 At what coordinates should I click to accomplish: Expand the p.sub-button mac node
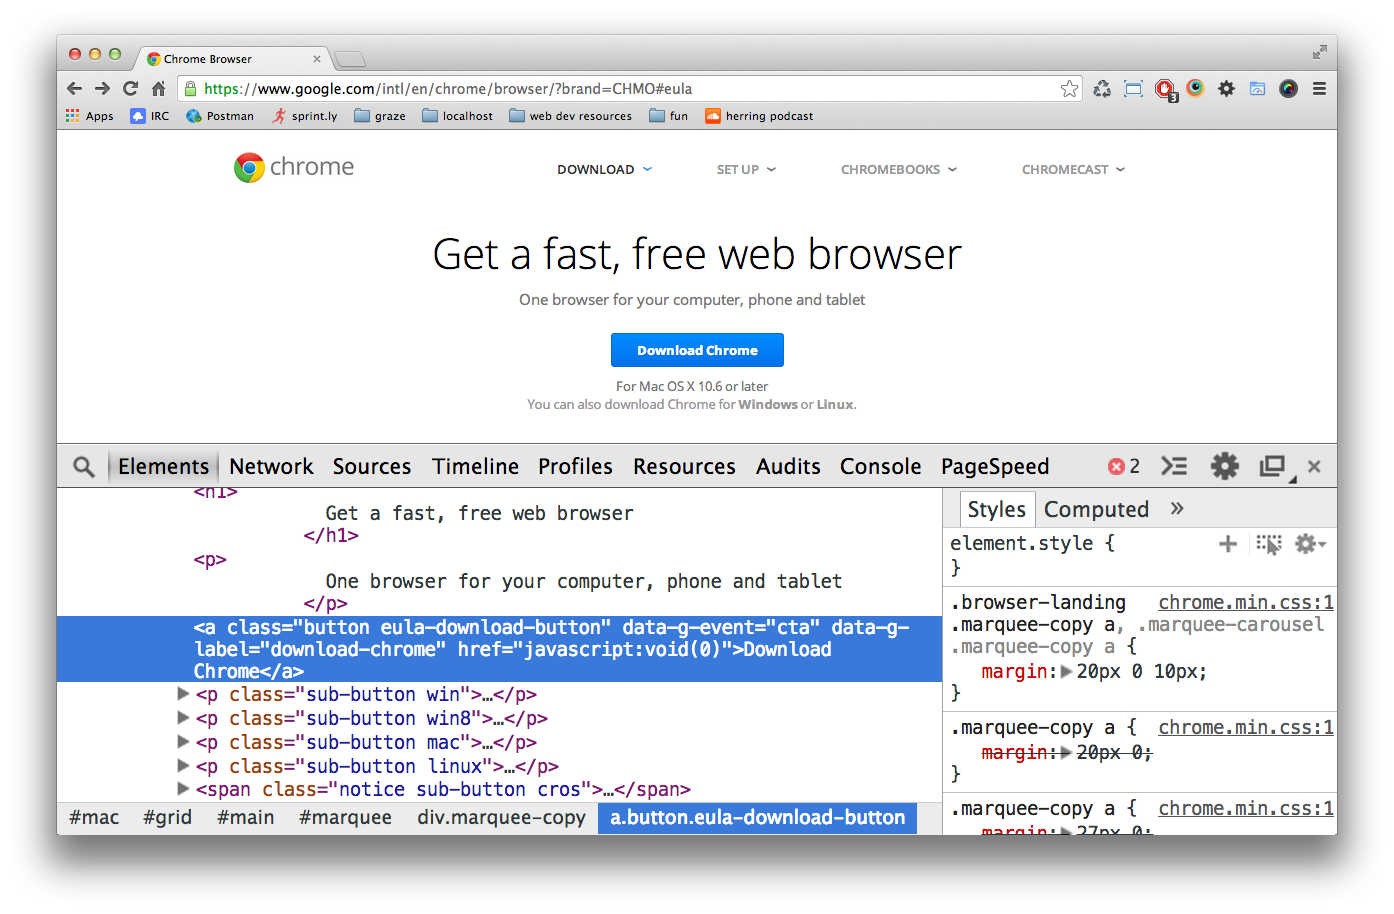[x=183, y=742]
